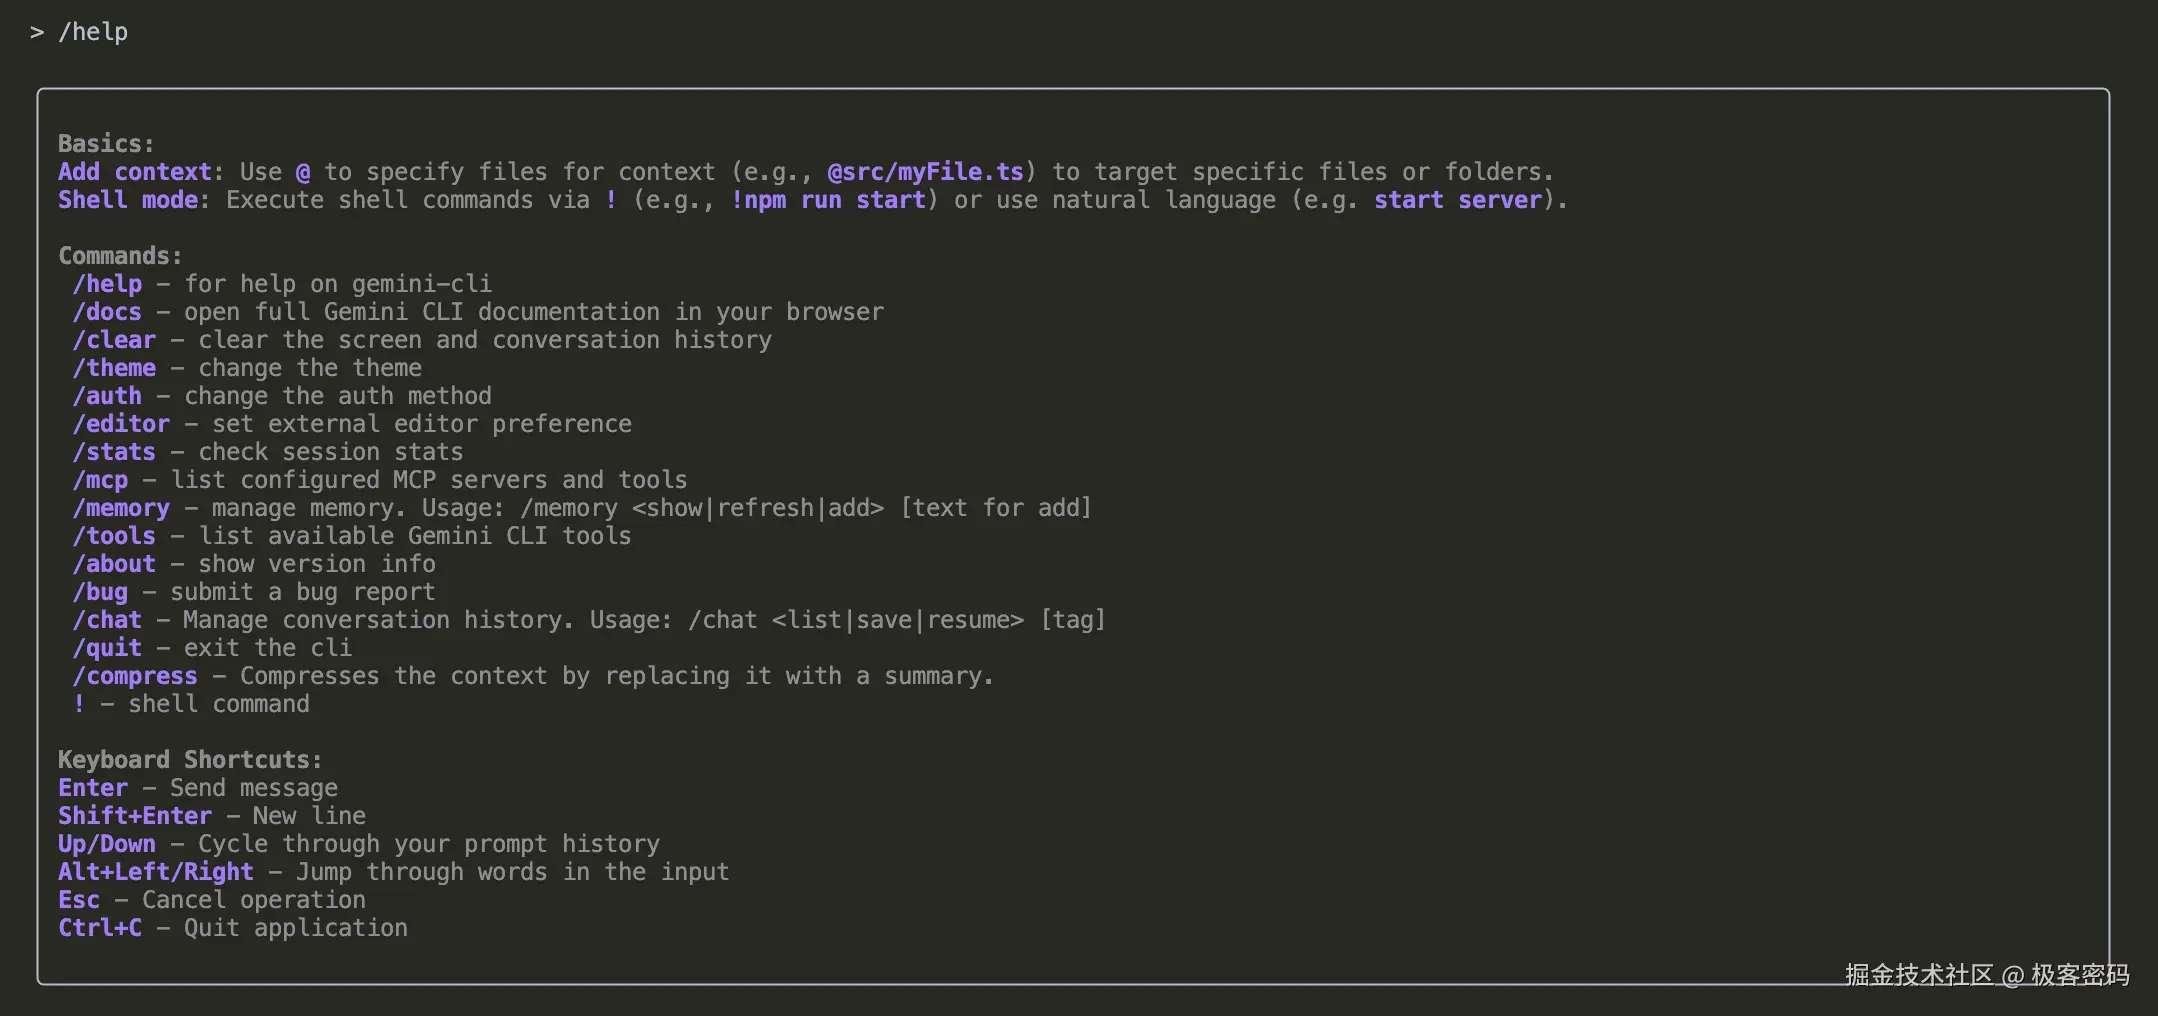Click the Ctrl+C shortcut label

99,928
